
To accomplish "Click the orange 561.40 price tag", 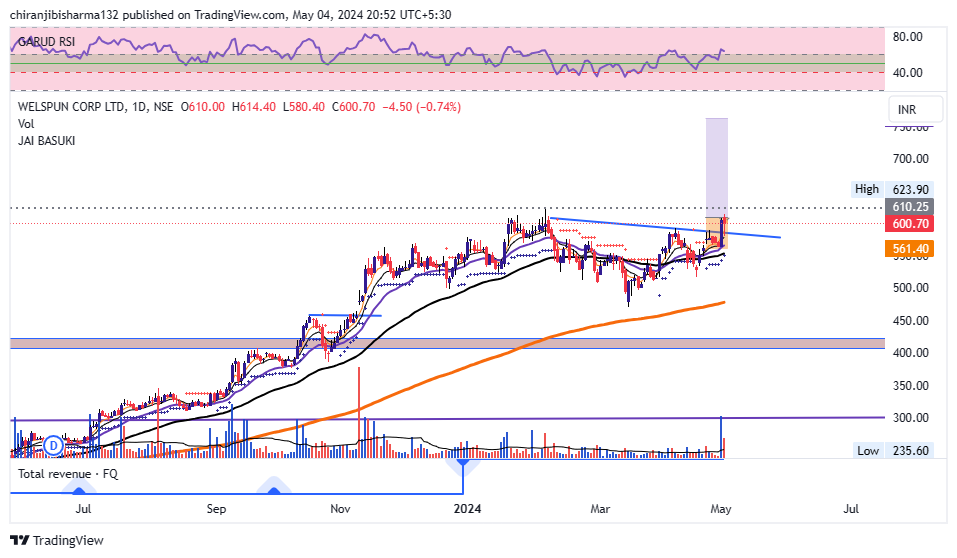I will pyautogui.click(x=909, y=248).
